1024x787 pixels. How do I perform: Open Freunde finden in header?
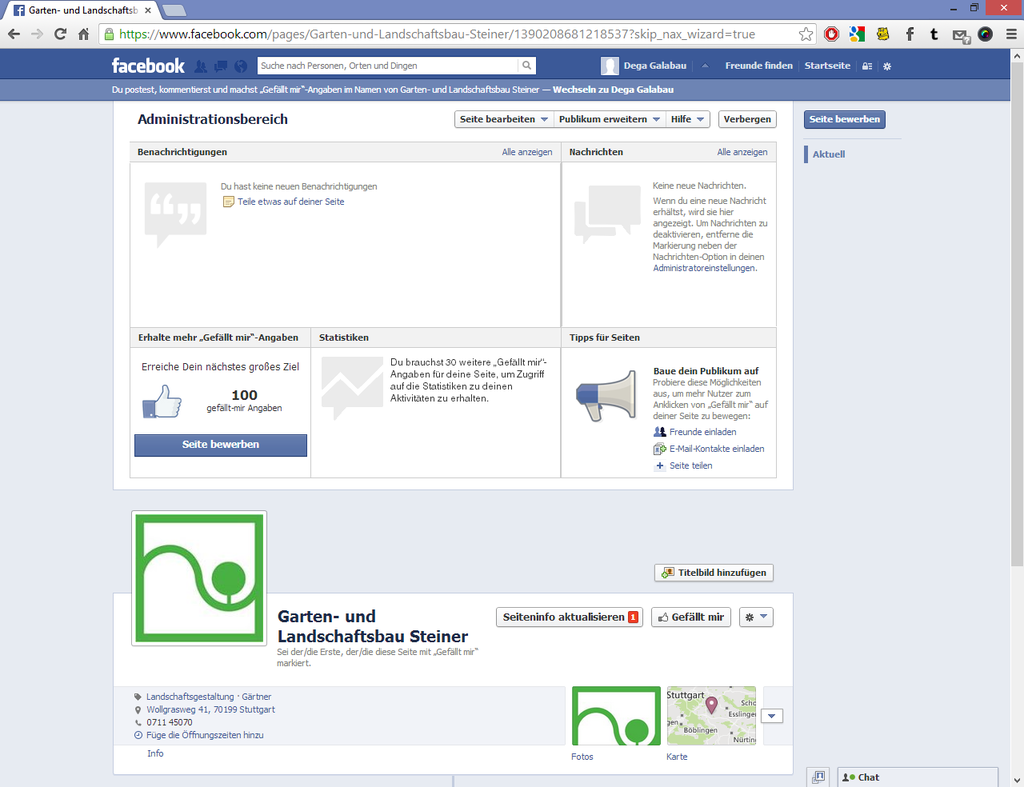[759, 66]
